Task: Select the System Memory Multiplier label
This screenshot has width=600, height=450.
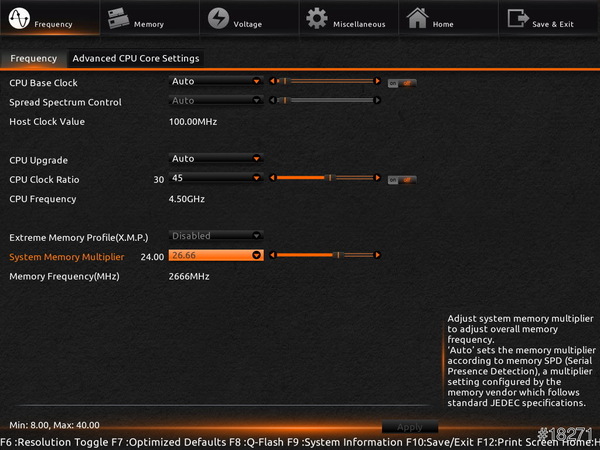Action: (67, 257)
